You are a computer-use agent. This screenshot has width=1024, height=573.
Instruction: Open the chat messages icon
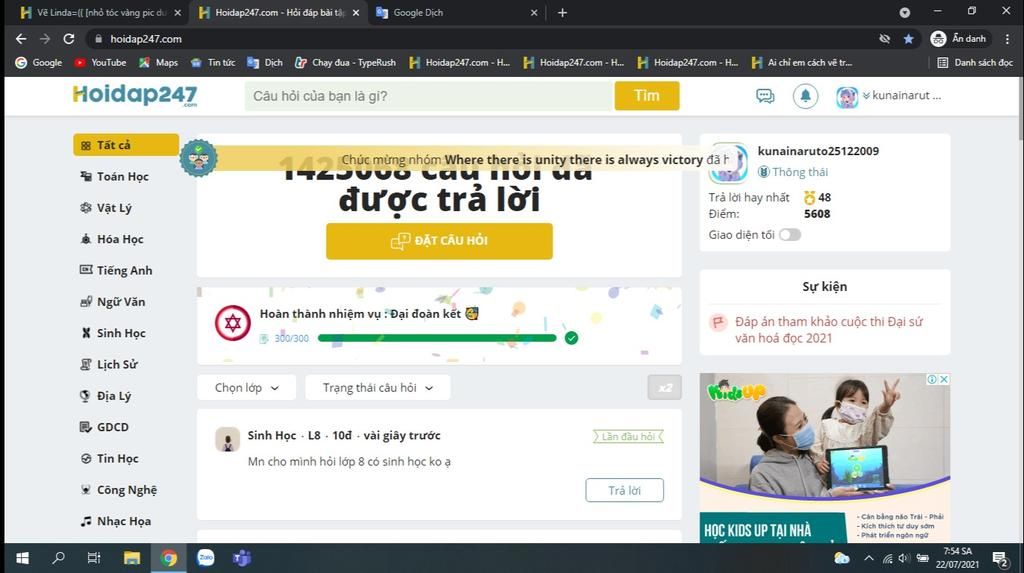(x=765, y=96)
